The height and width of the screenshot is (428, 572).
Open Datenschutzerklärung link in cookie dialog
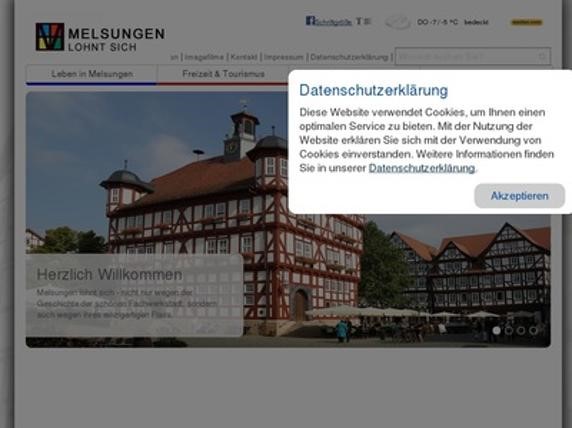pyautogui.click(x=422, y=168)
